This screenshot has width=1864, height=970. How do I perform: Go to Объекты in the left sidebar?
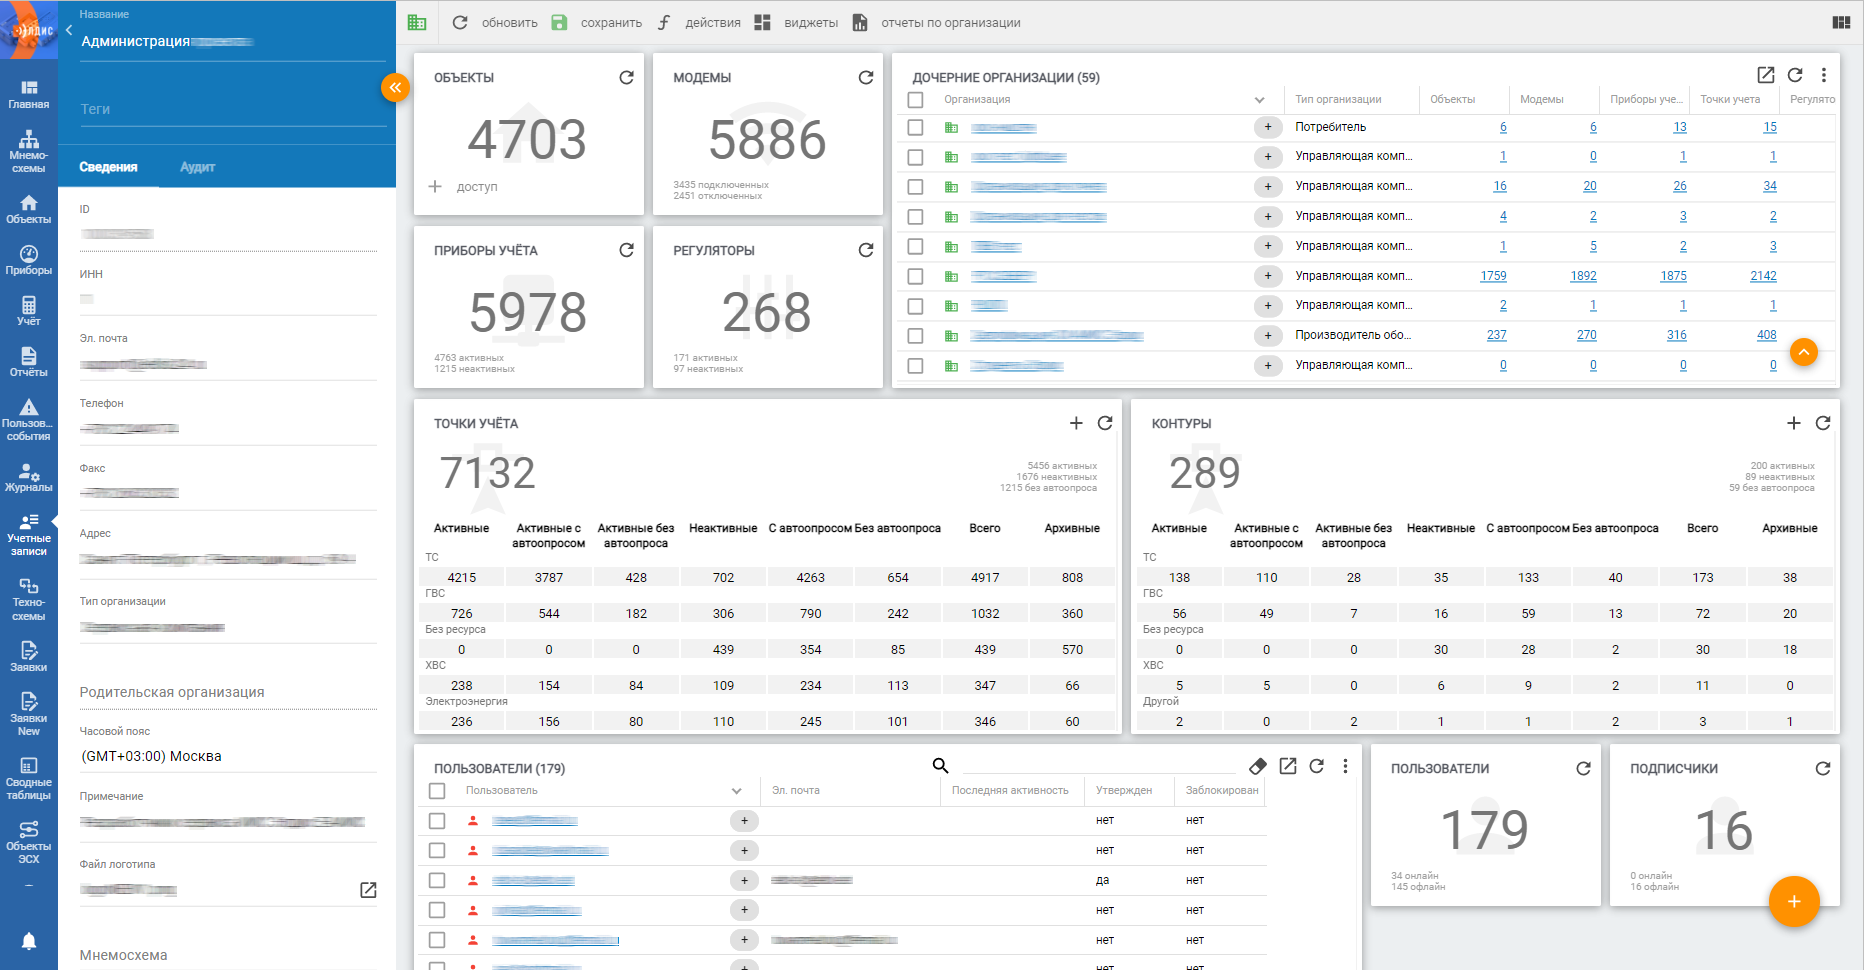tap(29, 209)
